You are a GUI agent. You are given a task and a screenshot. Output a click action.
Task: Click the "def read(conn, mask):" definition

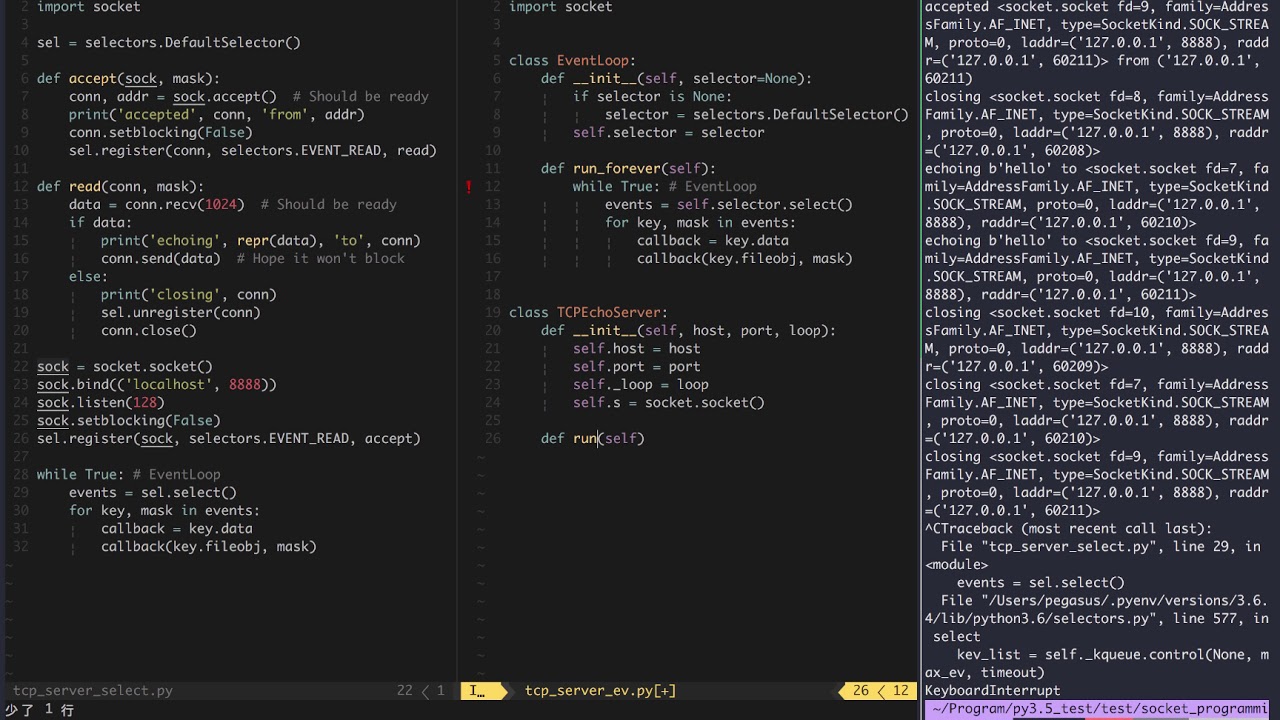tap(121, 187)
